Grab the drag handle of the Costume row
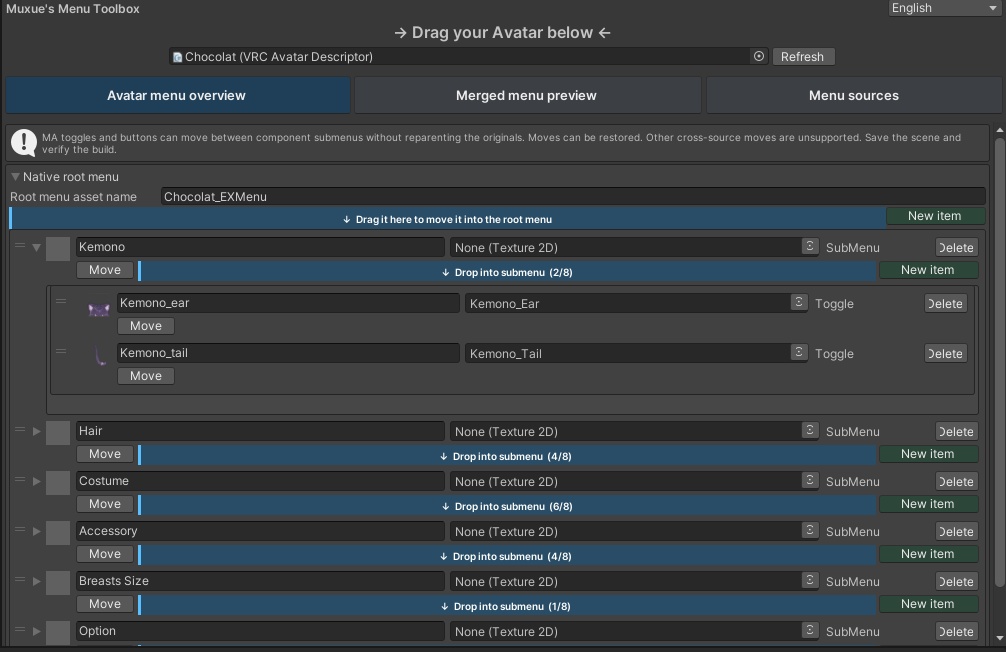The width and height of the screenshot is (1006, 652). click(x=20, y=479)
